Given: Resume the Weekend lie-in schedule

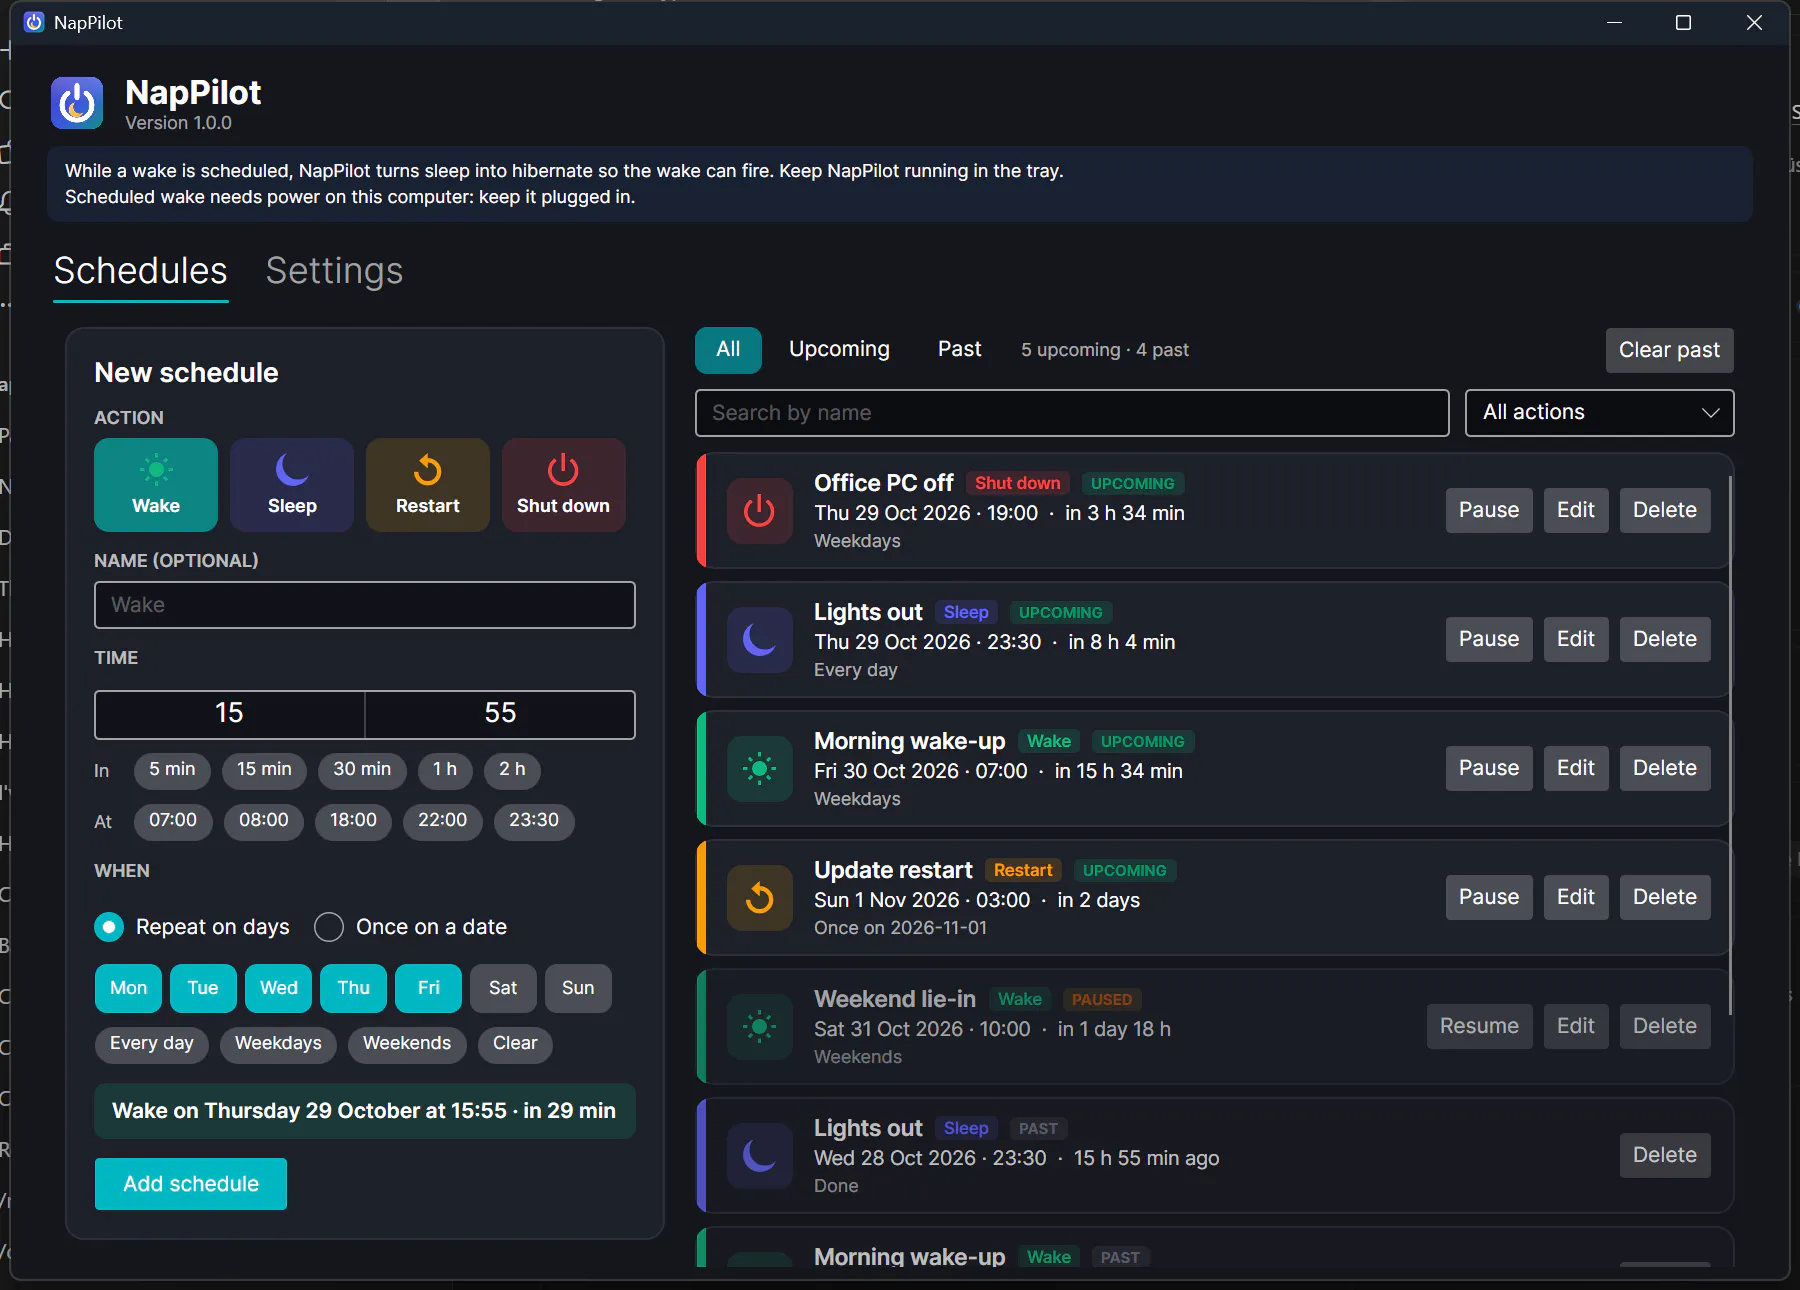Looking at the screenshot, I should (1479, 1027).
